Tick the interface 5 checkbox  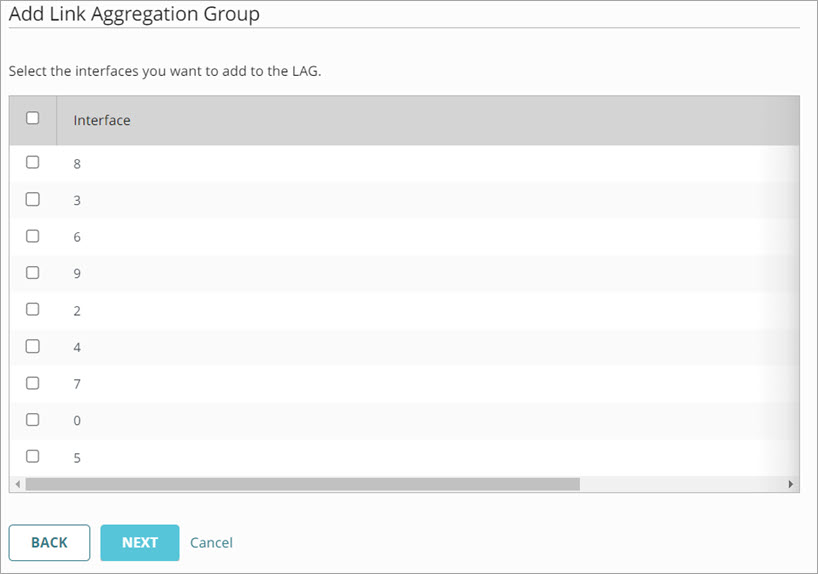32,456
